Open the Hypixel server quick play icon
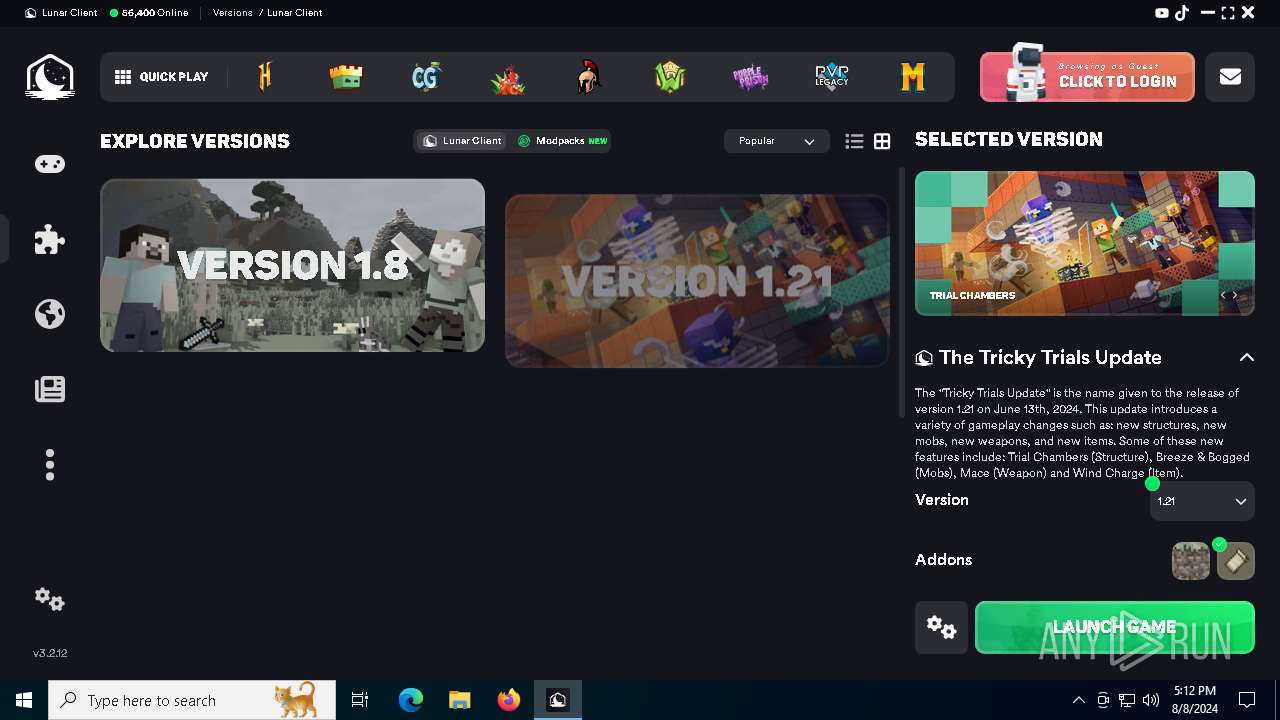Image resolution: width=1280 pixels, height=720 pixels. click(x=265, y=77)
